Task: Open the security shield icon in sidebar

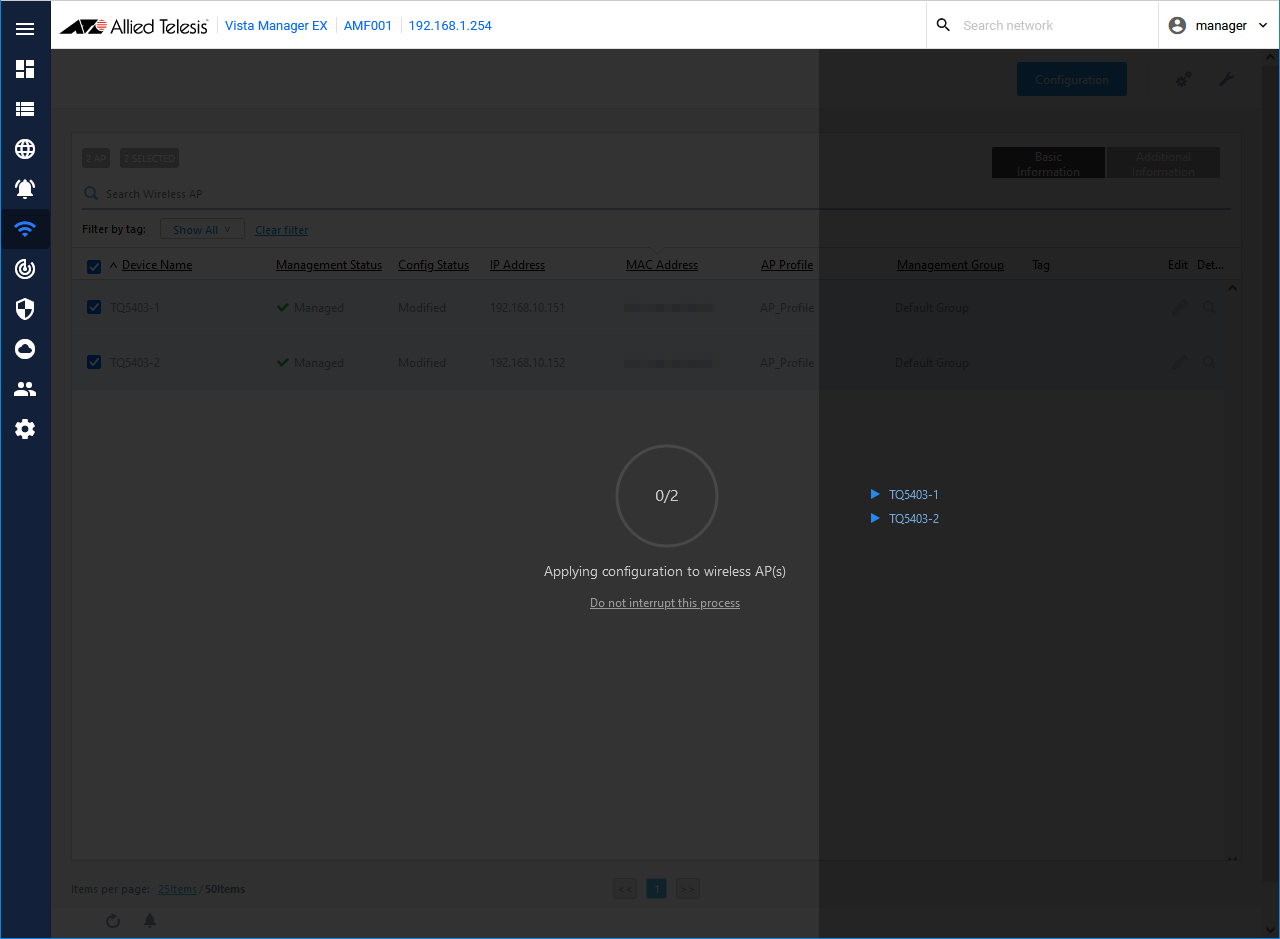Action: point(25,309)
